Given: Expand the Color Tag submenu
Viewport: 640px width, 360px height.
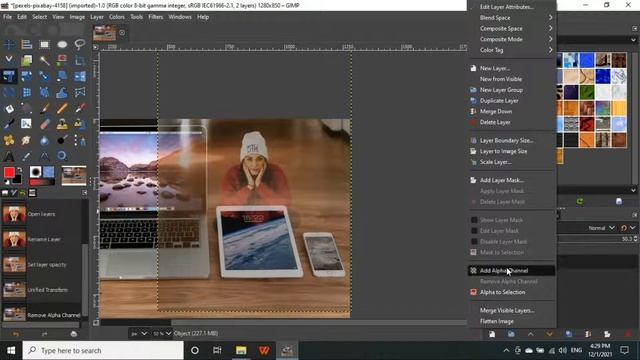Looking at the screenshot, I should tap(512, 50).
